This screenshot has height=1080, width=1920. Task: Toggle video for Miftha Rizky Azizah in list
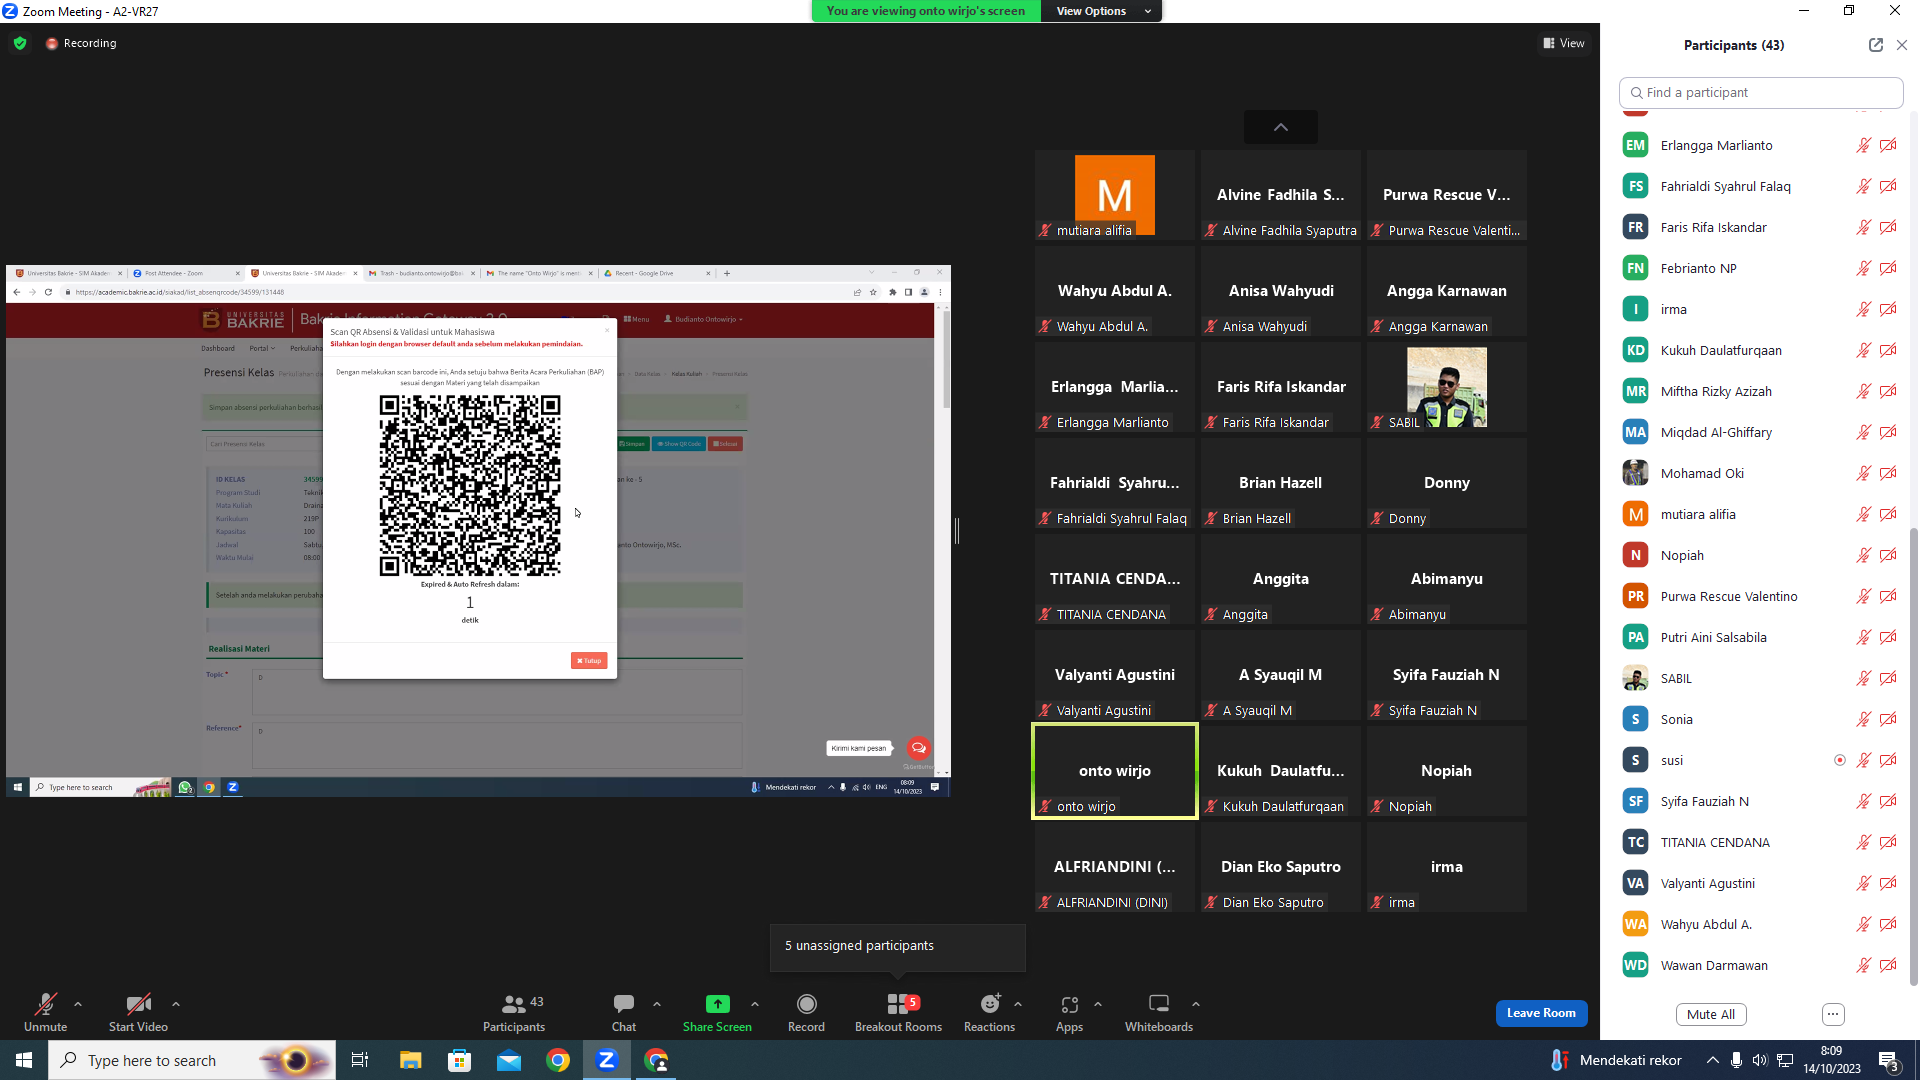[x=1888, y=391]
